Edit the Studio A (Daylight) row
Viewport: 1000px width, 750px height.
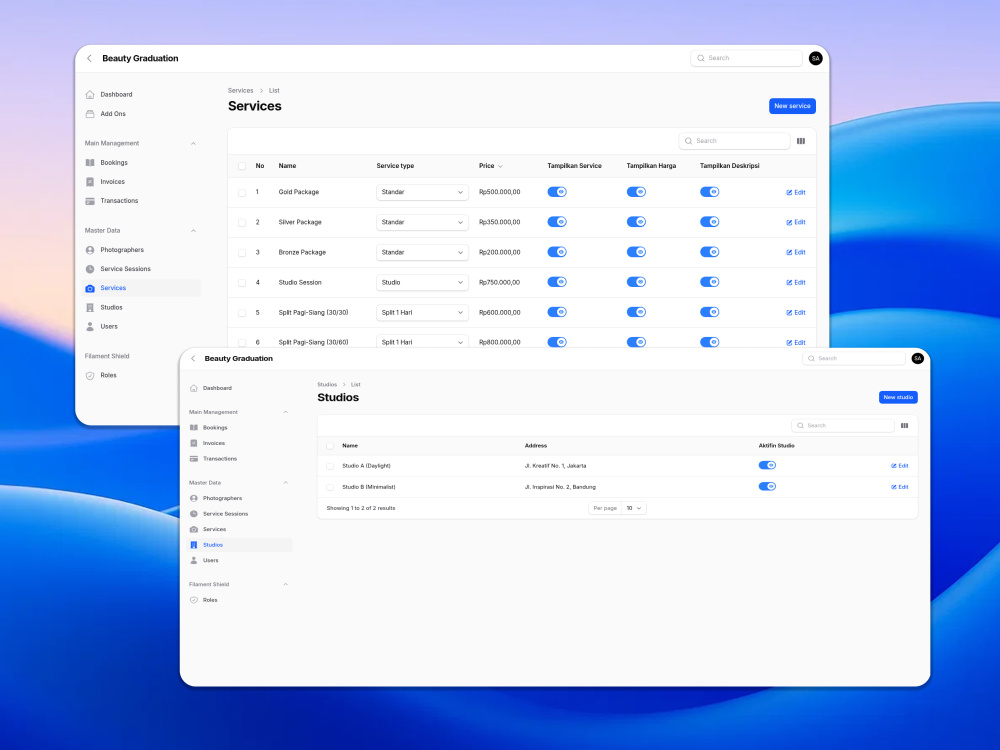900,466
